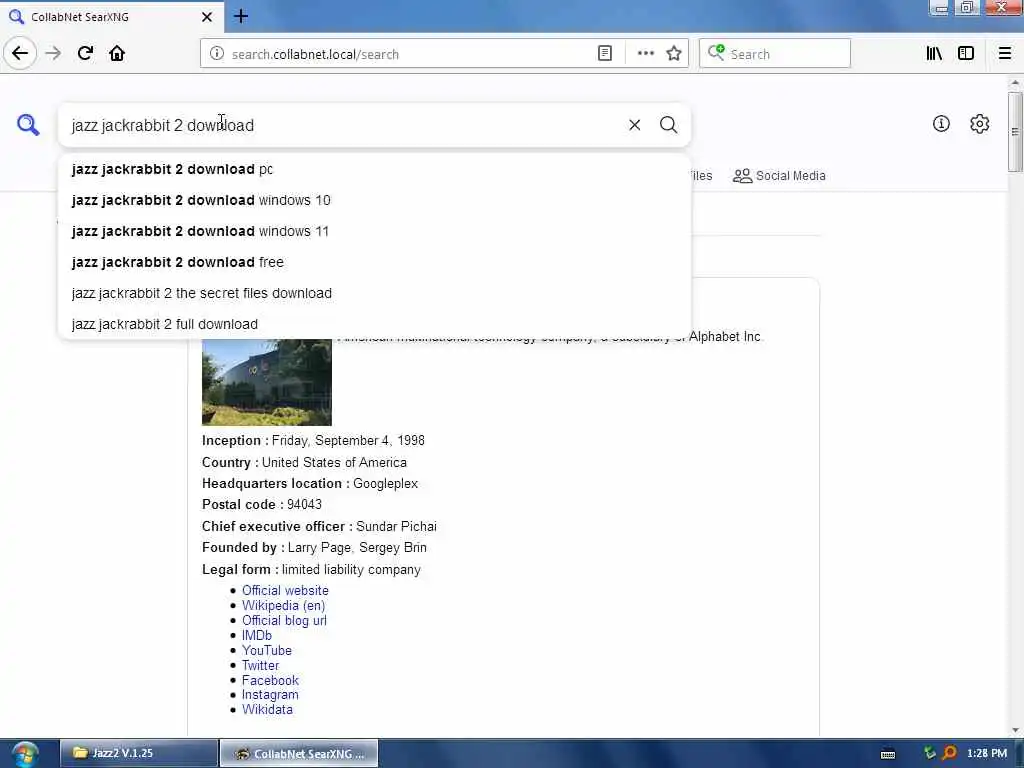
Task: Clear the search query text
Action: (x=634, y=125)
